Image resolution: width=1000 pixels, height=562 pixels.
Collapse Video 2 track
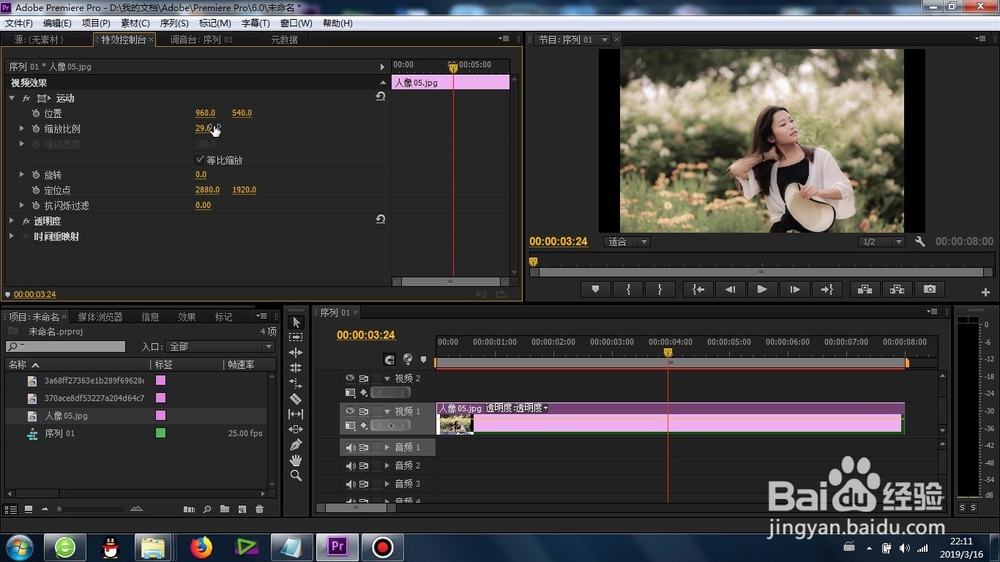click(387, 378)
